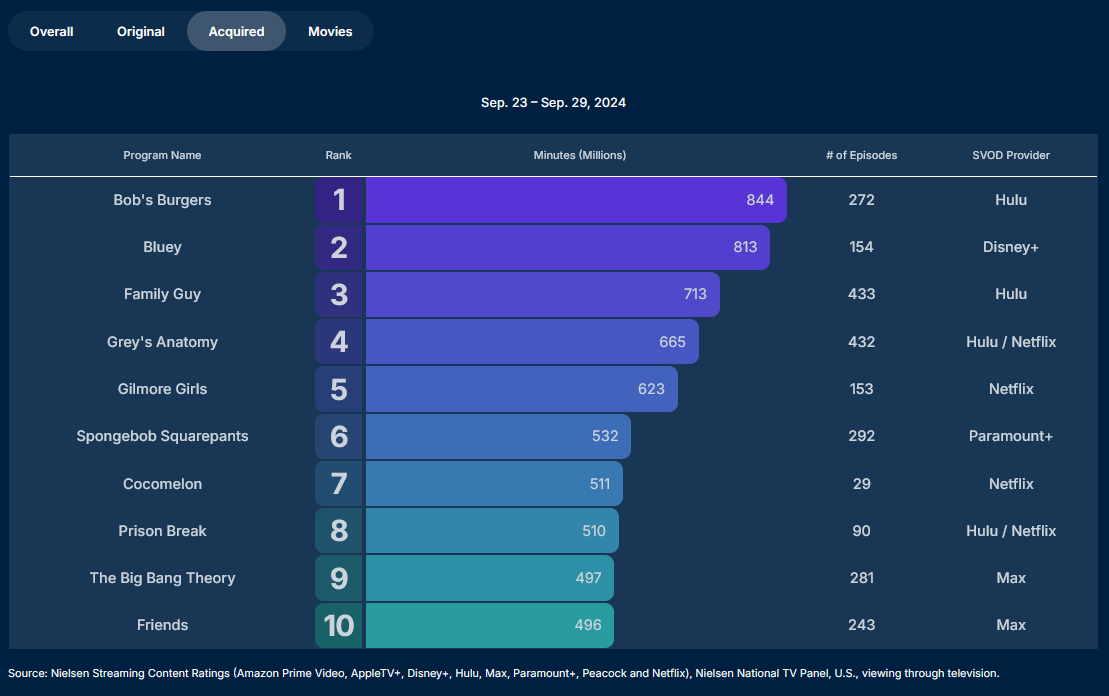Click the Gilmore Girls 623 minutes bar
1109x696 pixels.
521,389
